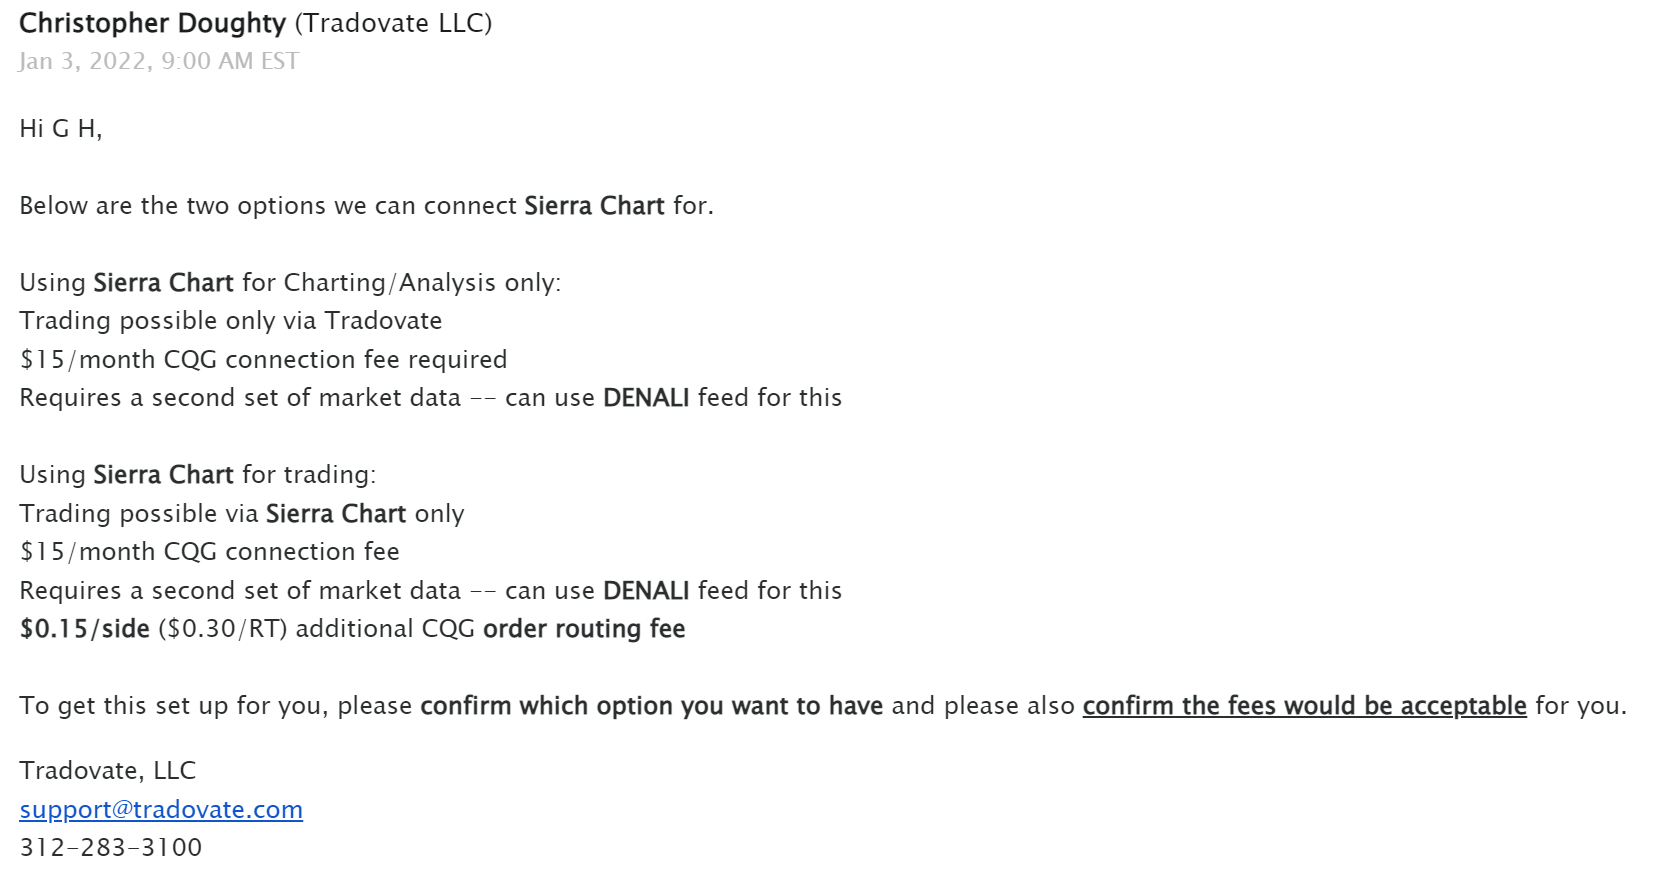The width and height of the screenshot is (1670, 892).
Task: Click the "Below are the two options" sentence
Action: tap(366, 206)
